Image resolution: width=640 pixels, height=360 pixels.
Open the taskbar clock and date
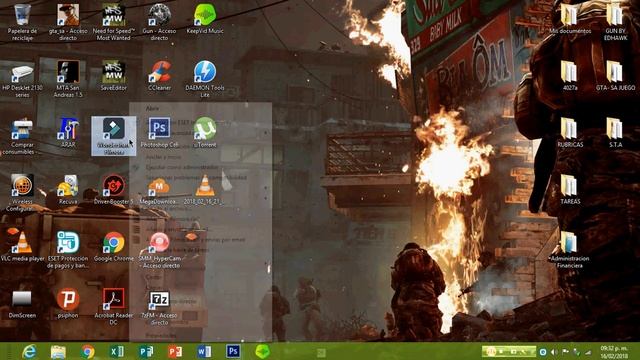(x=614, y=352)
